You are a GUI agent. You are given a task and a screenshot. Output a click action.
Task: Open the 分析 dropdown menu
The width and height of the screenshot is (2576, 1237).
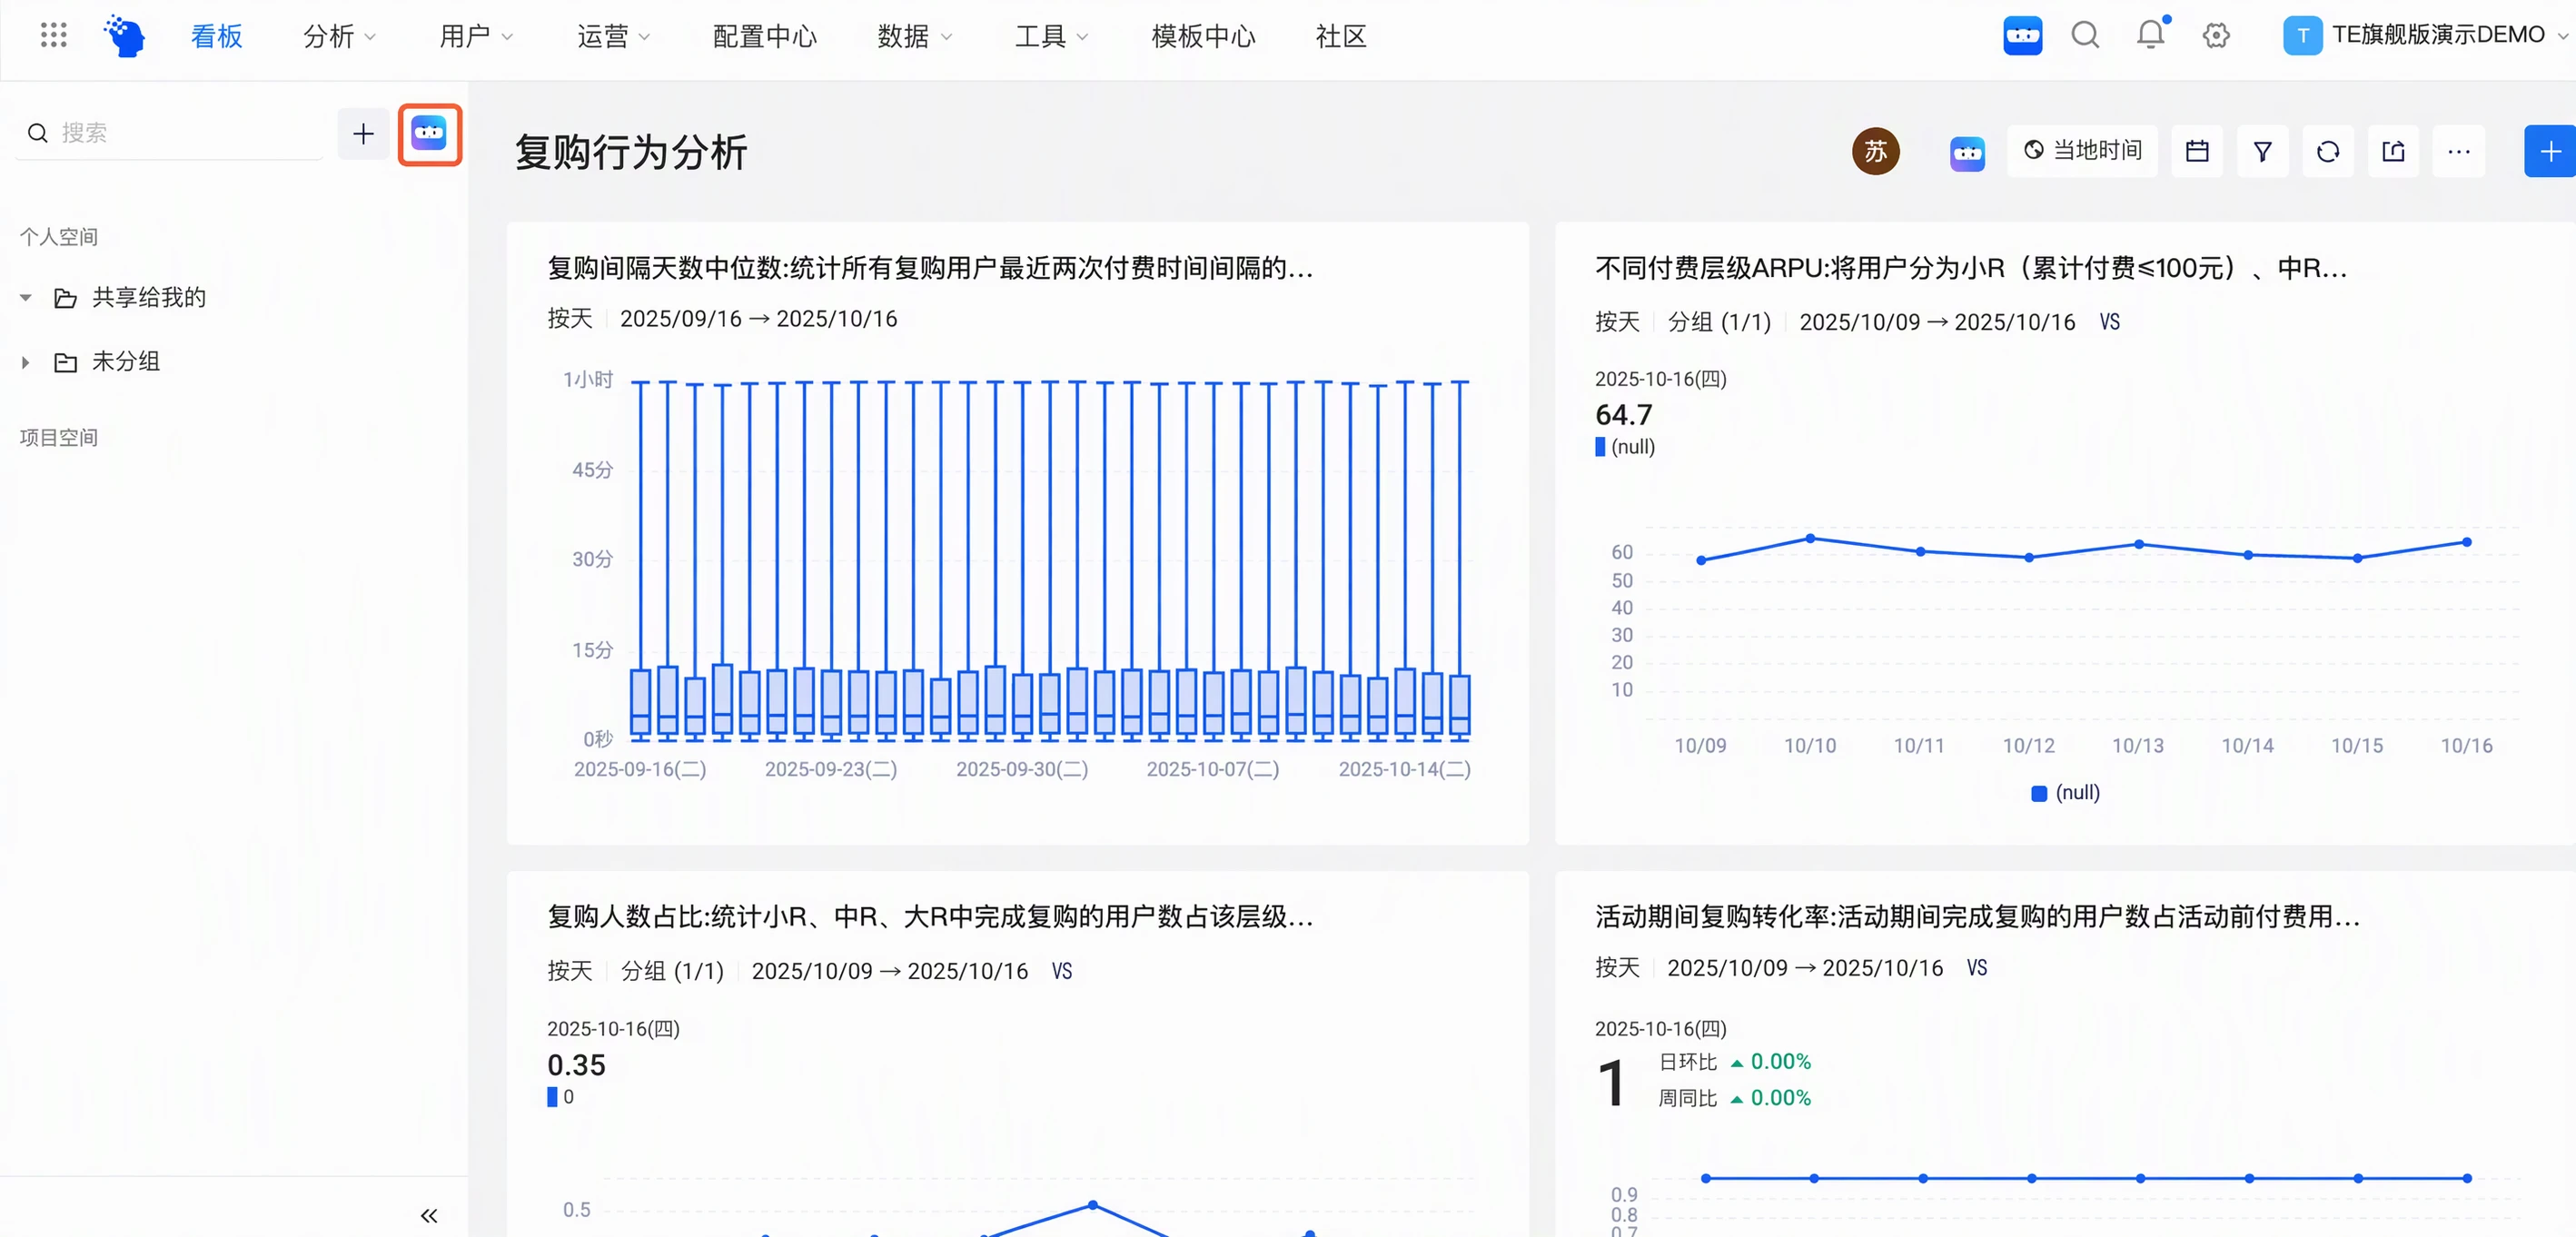click(339, 36)
